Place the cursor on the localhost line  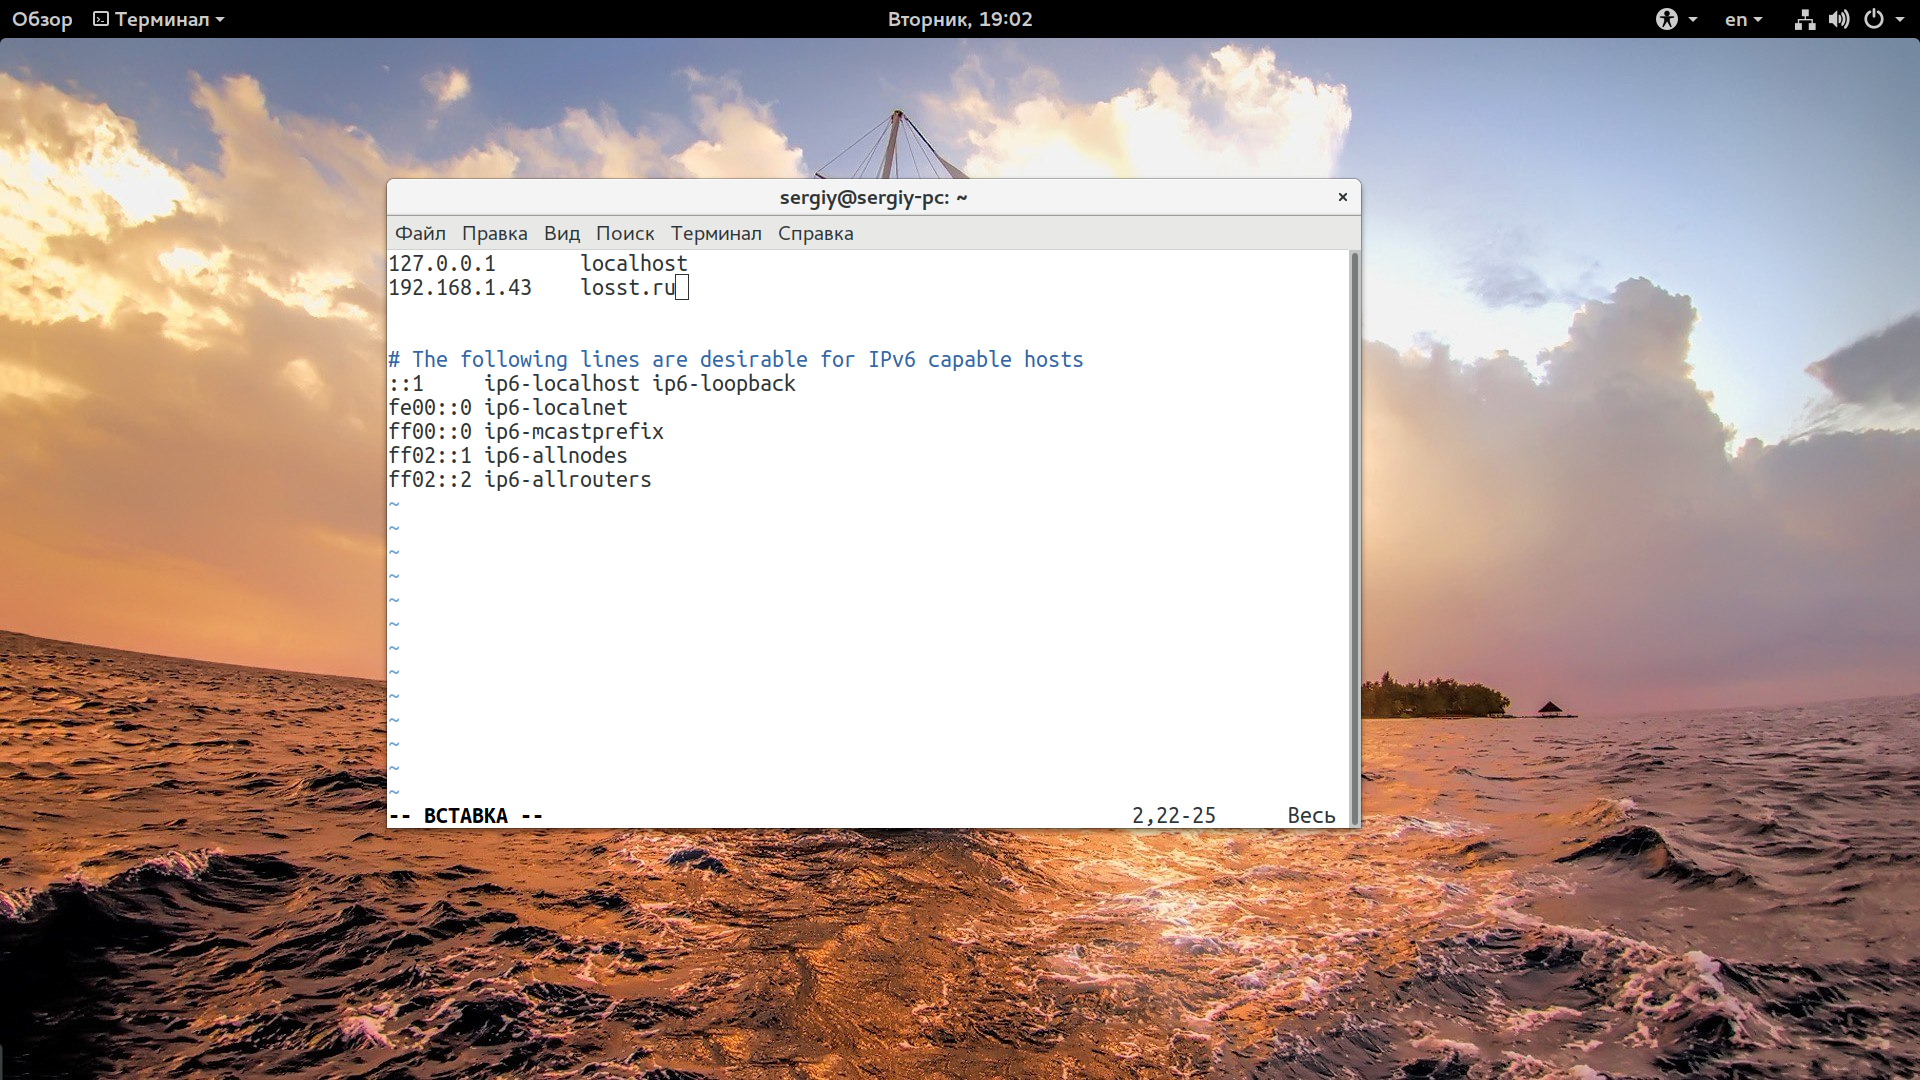pyautogui.click(x=634, y=264)
